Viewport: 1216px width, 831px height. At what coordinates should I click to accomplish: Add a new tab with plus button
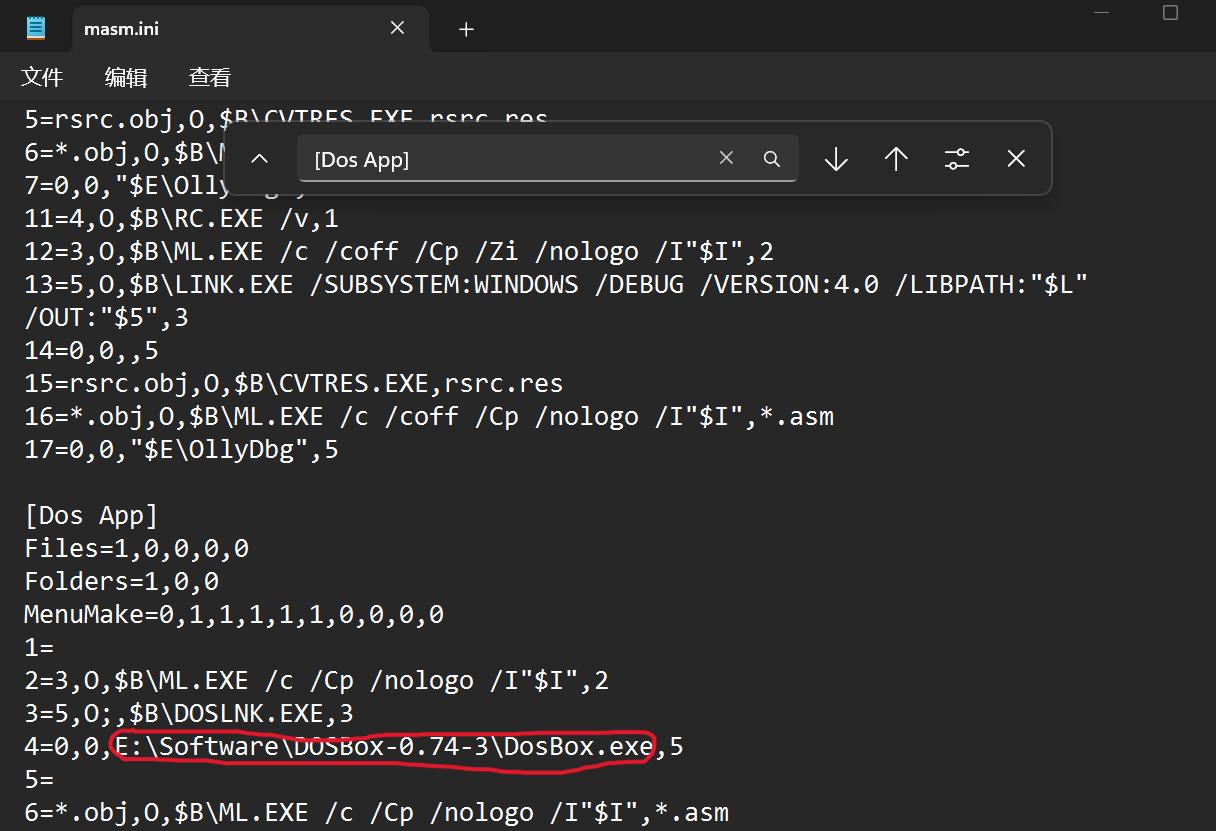tap(465, 29)
